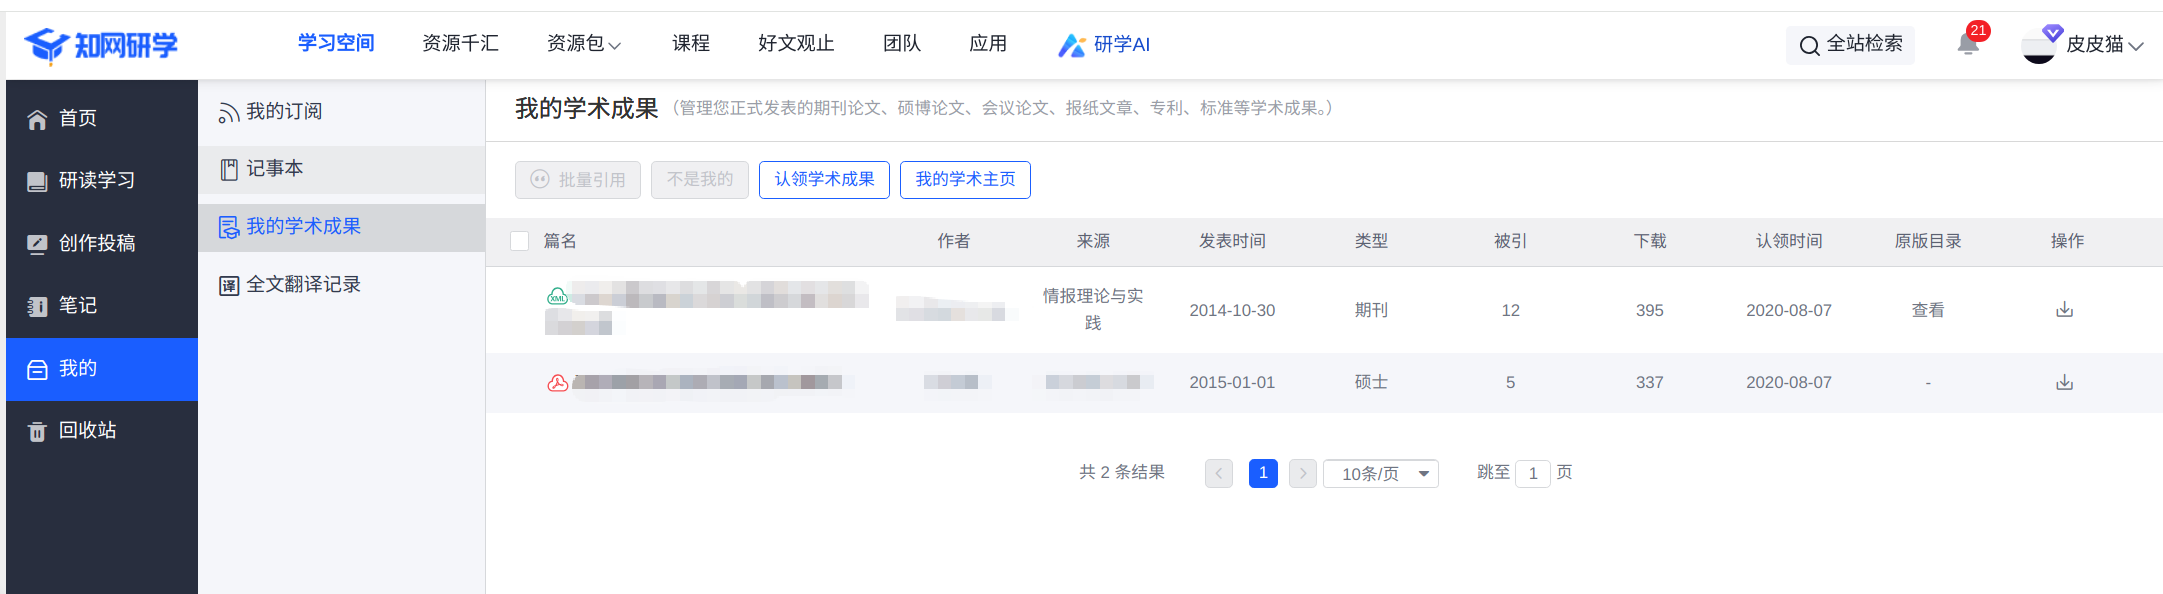Screen dimensions: 2163x594
Task: Open the 回收站 trash section
Action: coord(87,430)
